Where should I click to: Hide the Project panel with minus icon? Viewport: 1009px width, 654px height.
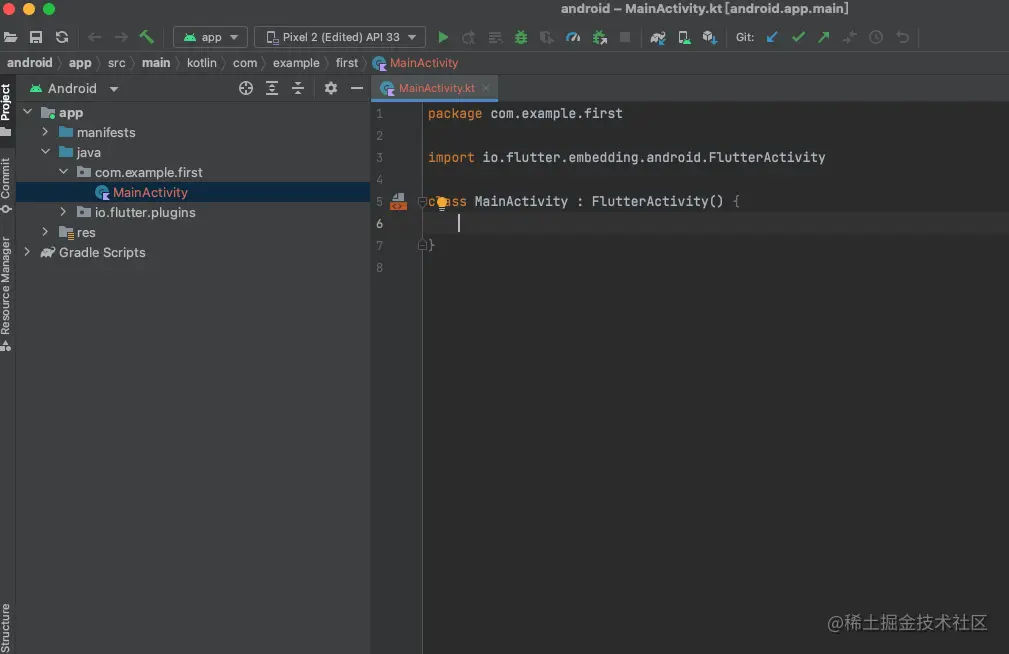[356, 88]
